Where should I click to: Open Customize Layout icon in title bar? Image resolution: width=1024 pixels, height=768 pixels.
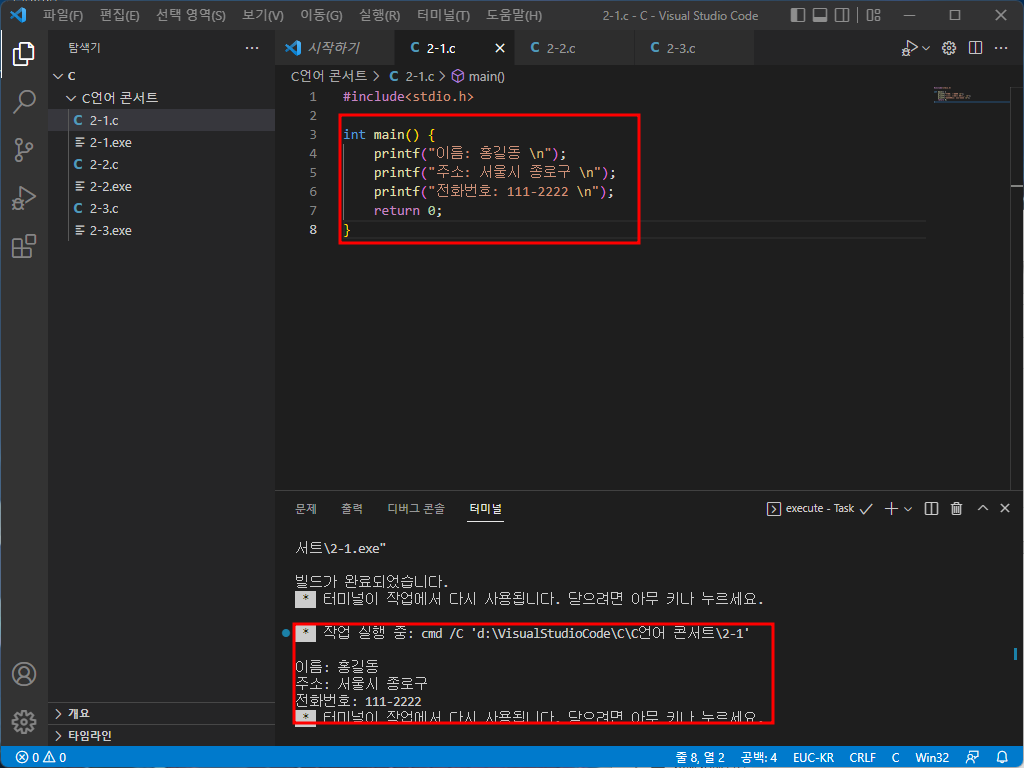pos(873,15)
